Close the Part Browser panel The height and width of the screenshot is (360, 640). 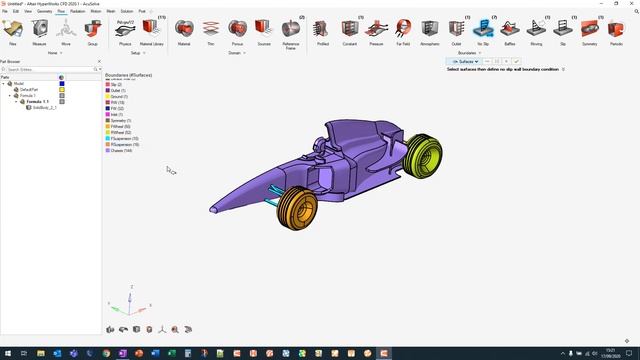pos(99,61)
